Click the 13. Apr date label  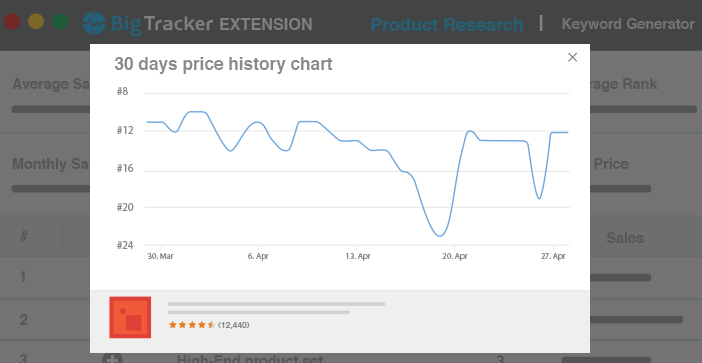[x=358, y=256]
